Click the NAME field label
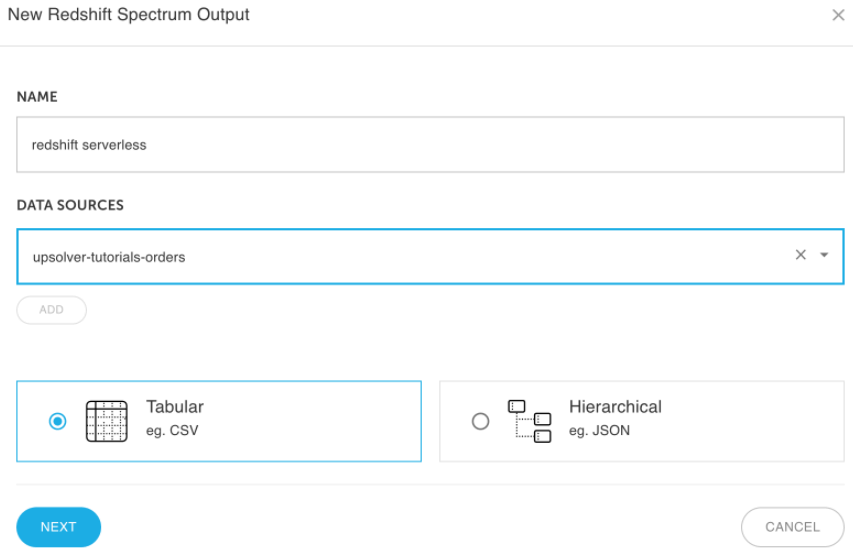The width and height of the screenshot is (853, 557). [37, 97]
